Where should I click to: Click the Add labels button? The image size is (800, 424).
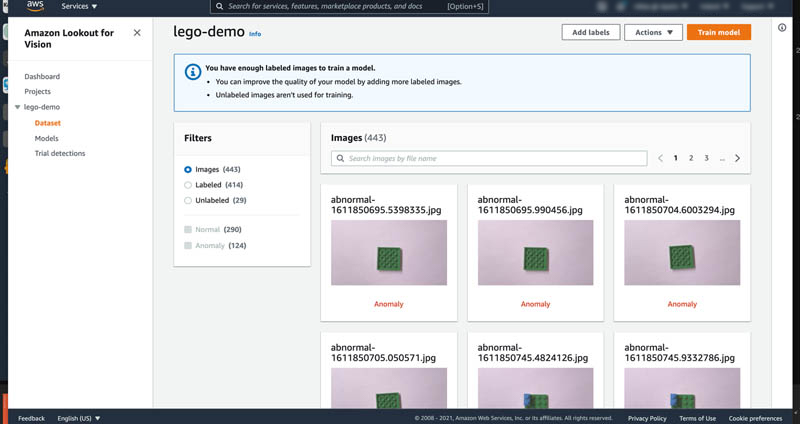pos(591,32)
